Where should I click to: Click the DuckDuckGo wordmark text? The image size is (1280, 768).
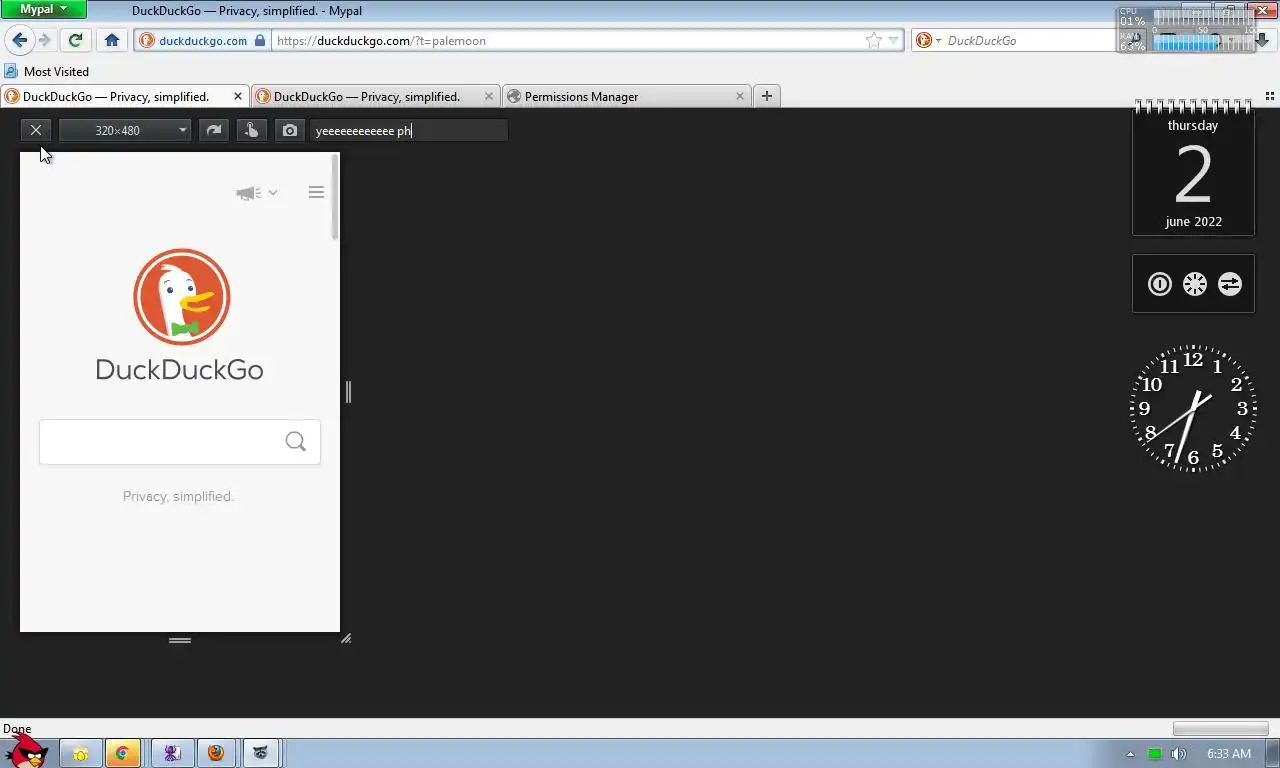click(179, 370)
